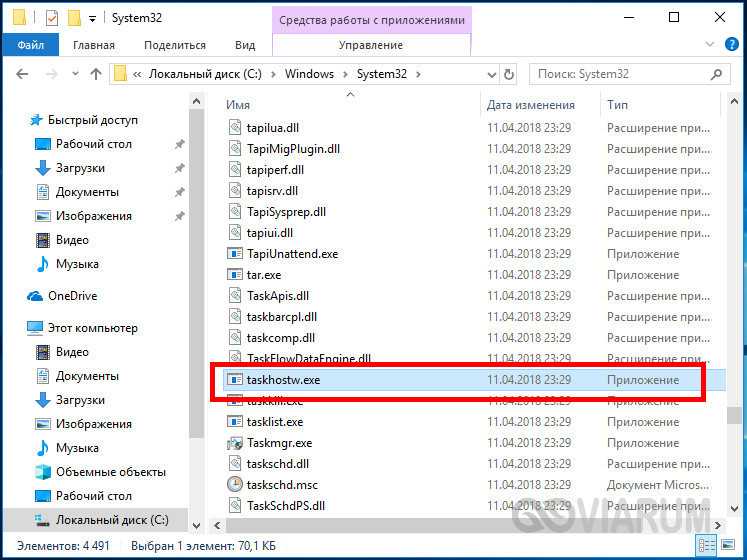This screenshot has width=747, height=560.
Task: Click the tar.exe application icon
Action: point(234,275)
